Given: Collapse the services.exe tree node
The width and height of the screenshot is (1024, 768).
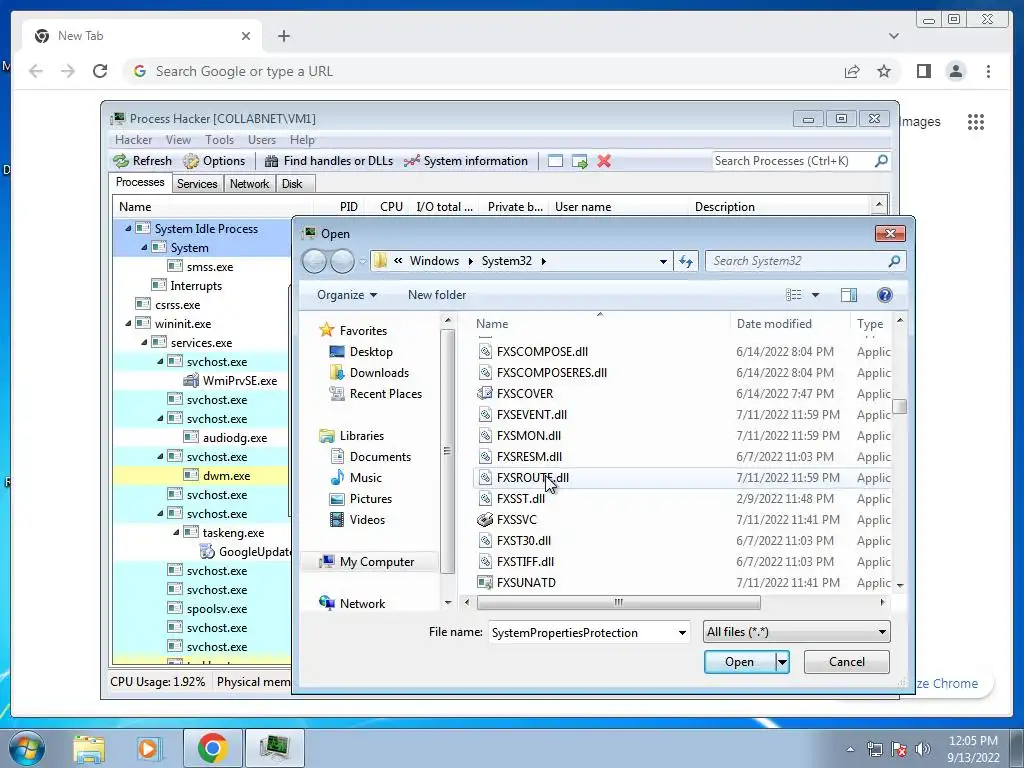Looking at the screenshot, I should coord(144,343).
